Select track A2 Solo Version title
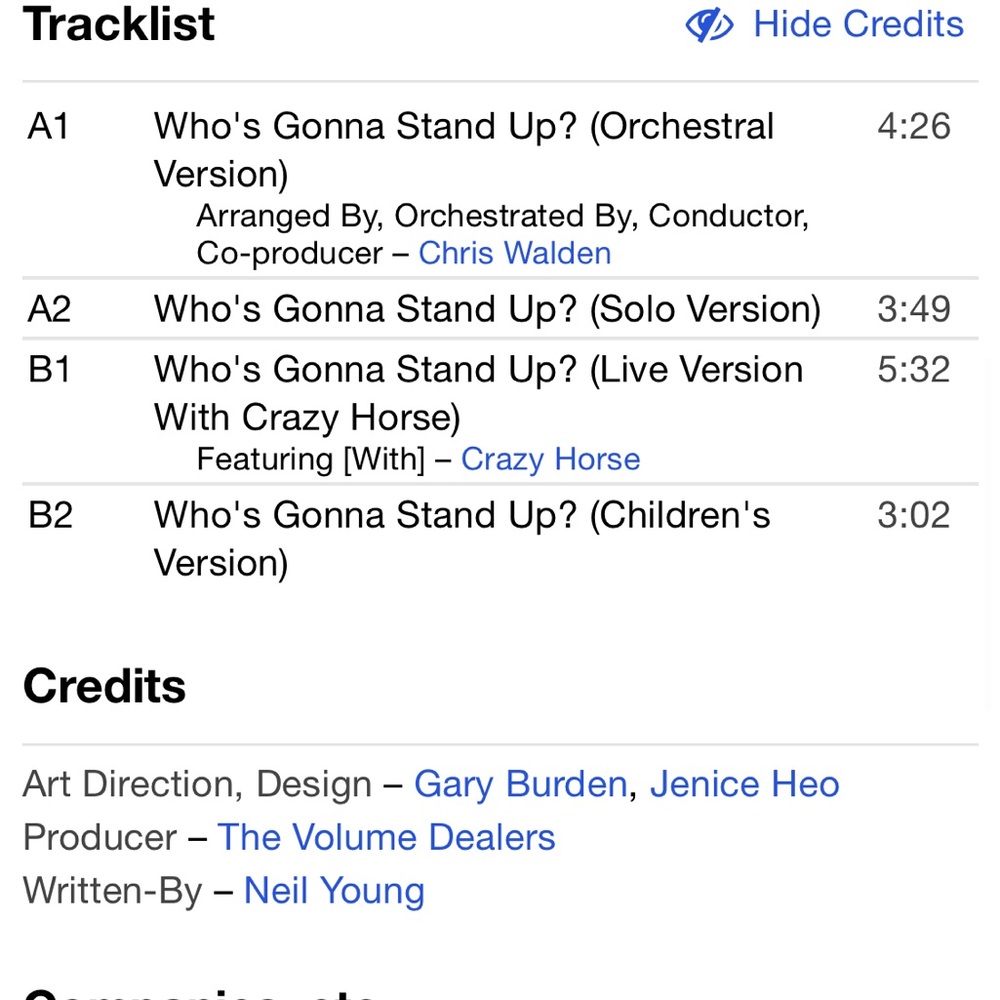Viewport: 1000px width, 1000px height. [x=487, y=309]
